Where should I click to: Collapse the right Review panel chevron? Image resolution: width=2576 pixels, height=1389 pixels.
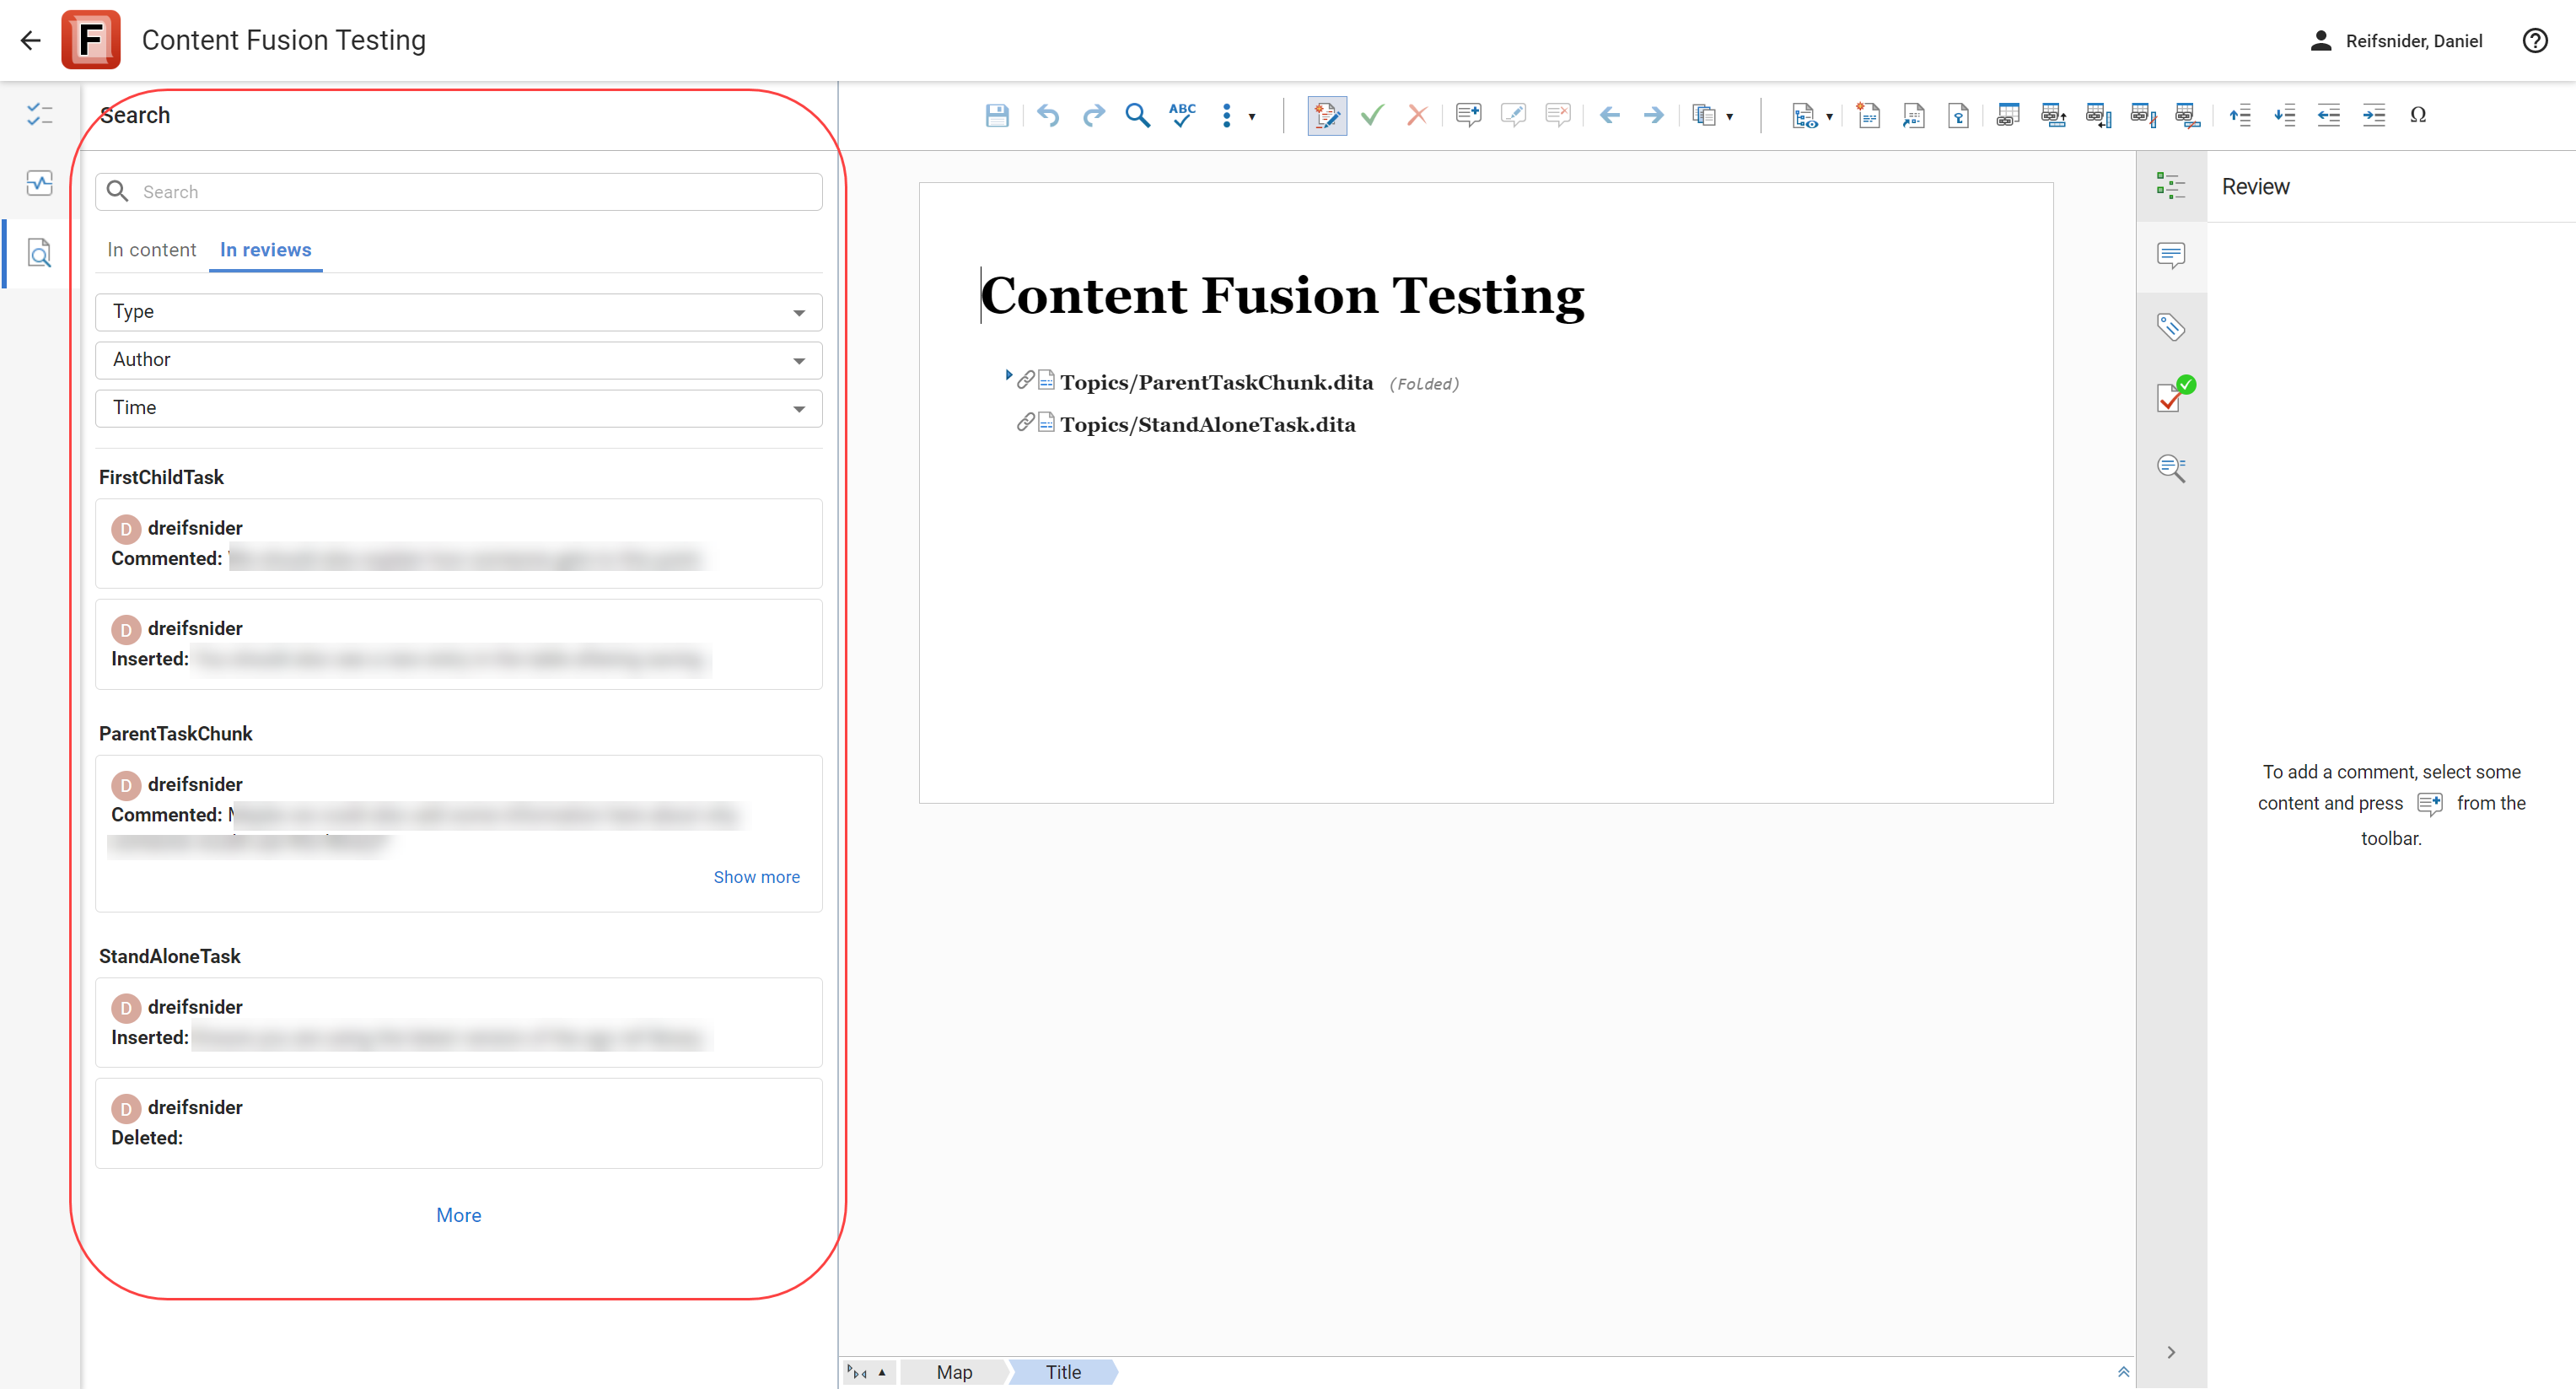coord(2171,1352)
